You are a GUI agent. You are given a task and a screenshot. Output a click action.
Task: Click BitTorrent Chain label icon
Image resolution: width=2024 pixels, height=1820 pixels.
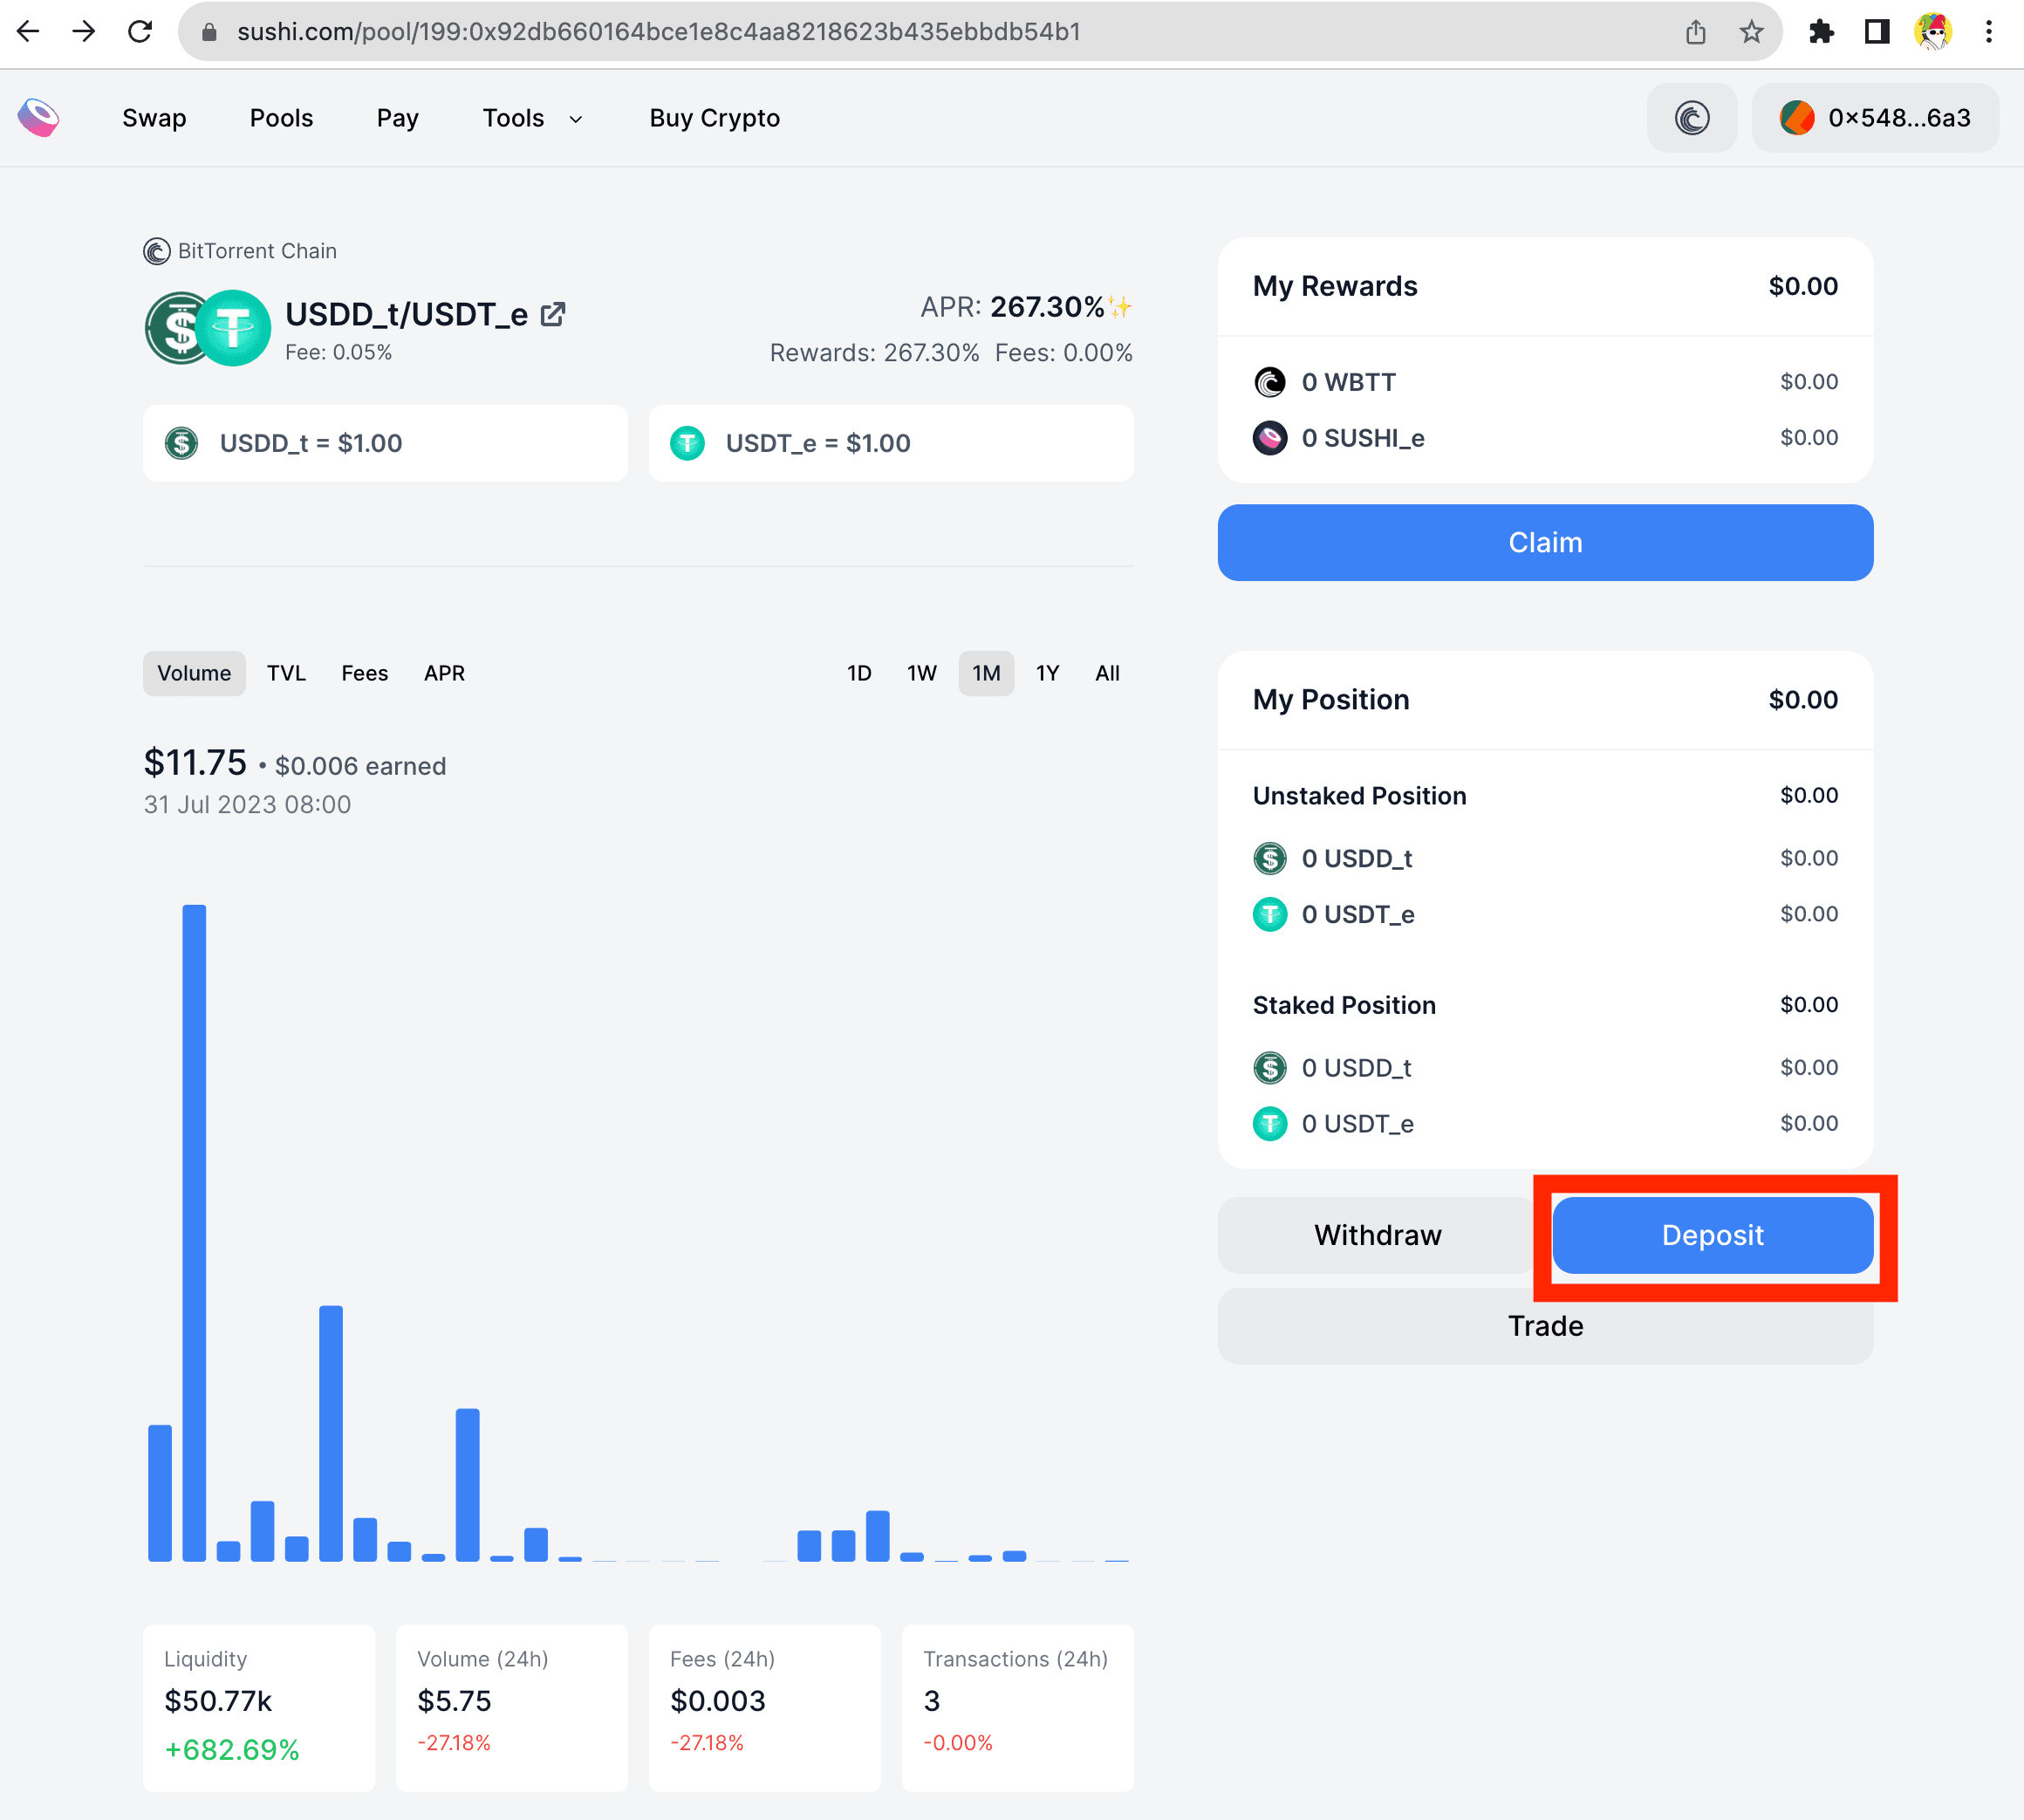157,251
